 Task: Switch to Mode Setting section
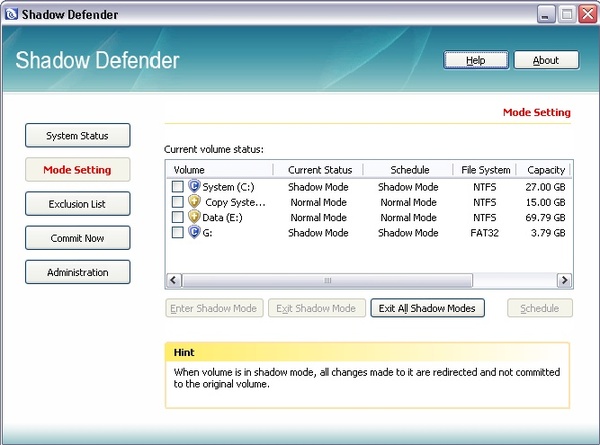(x=78, y=170)
